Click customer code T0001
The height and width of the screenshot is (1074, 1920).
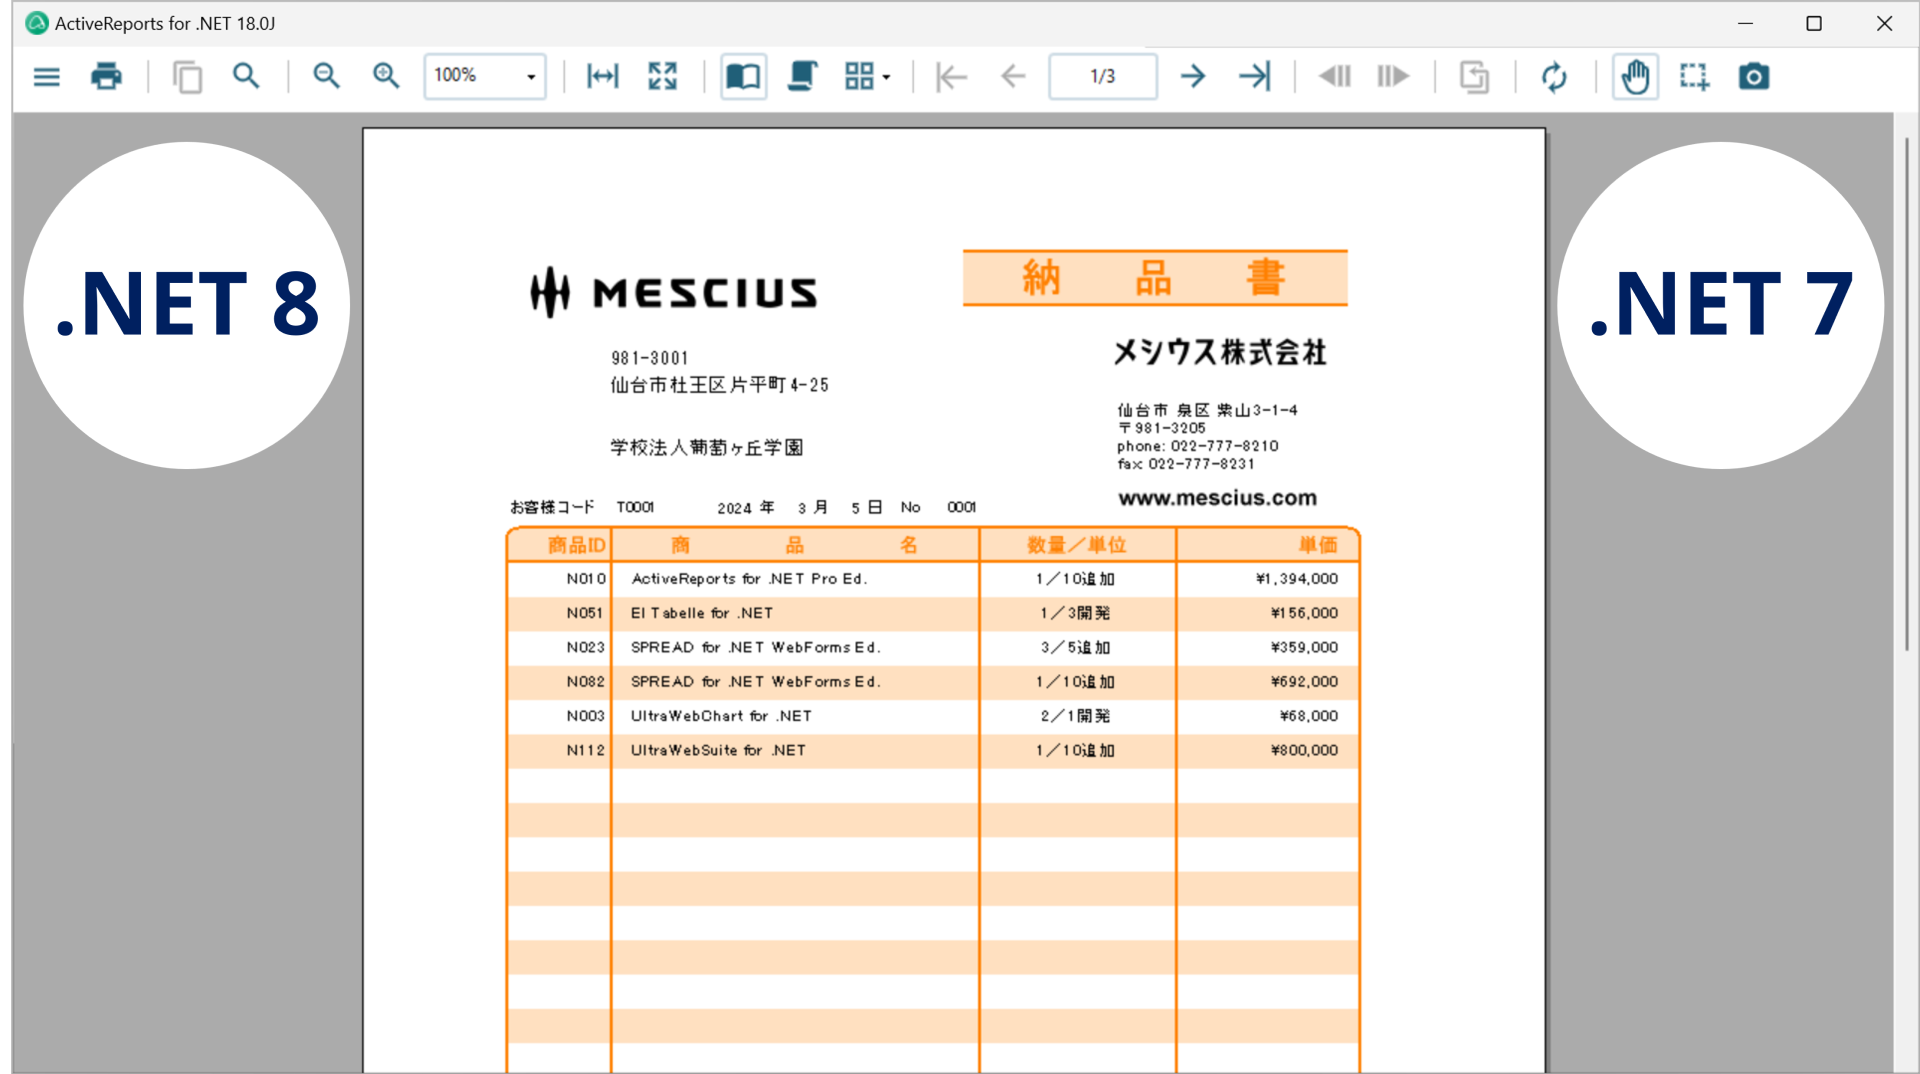tap(635, 507)
